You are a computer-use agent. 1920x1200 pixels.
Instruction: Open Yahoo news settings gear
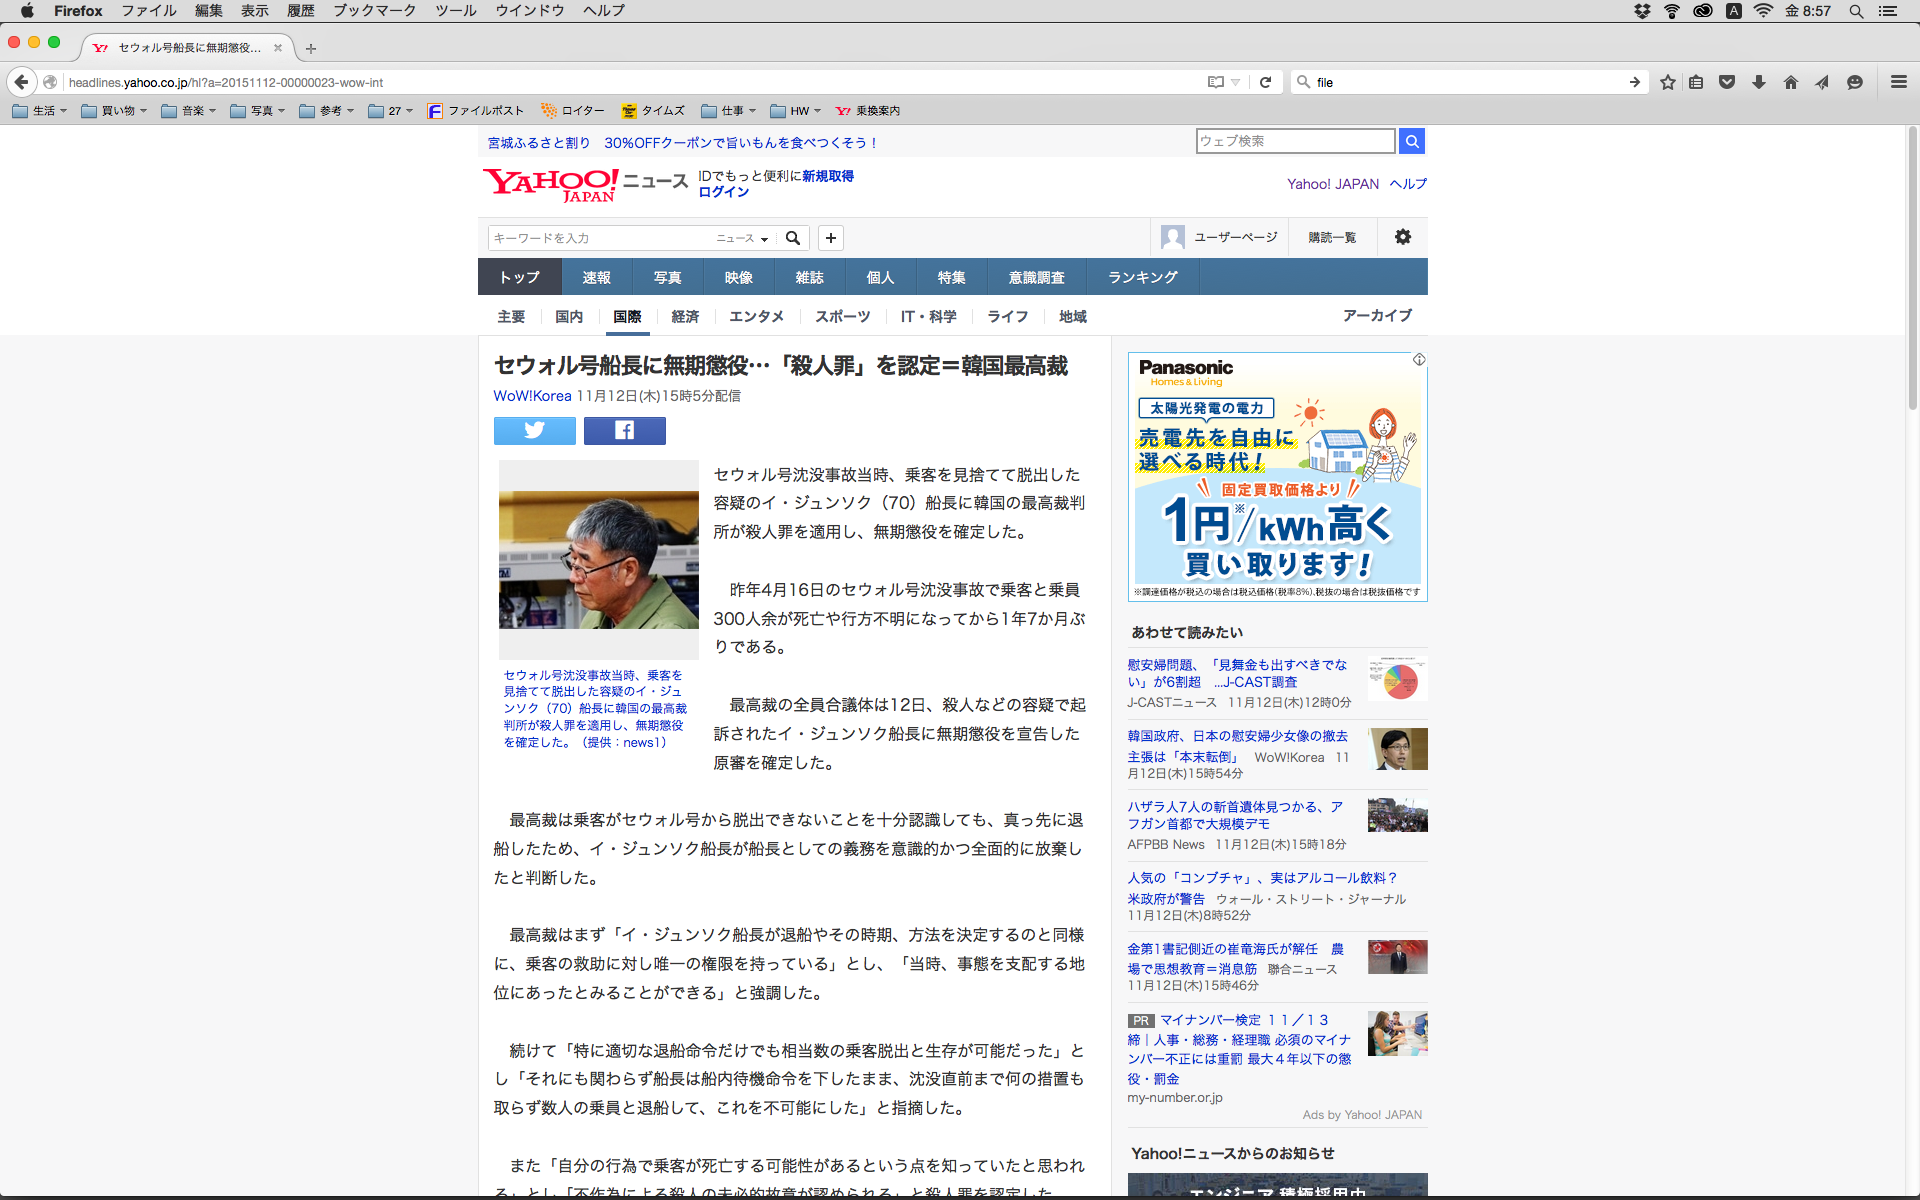pos(1402,237)
